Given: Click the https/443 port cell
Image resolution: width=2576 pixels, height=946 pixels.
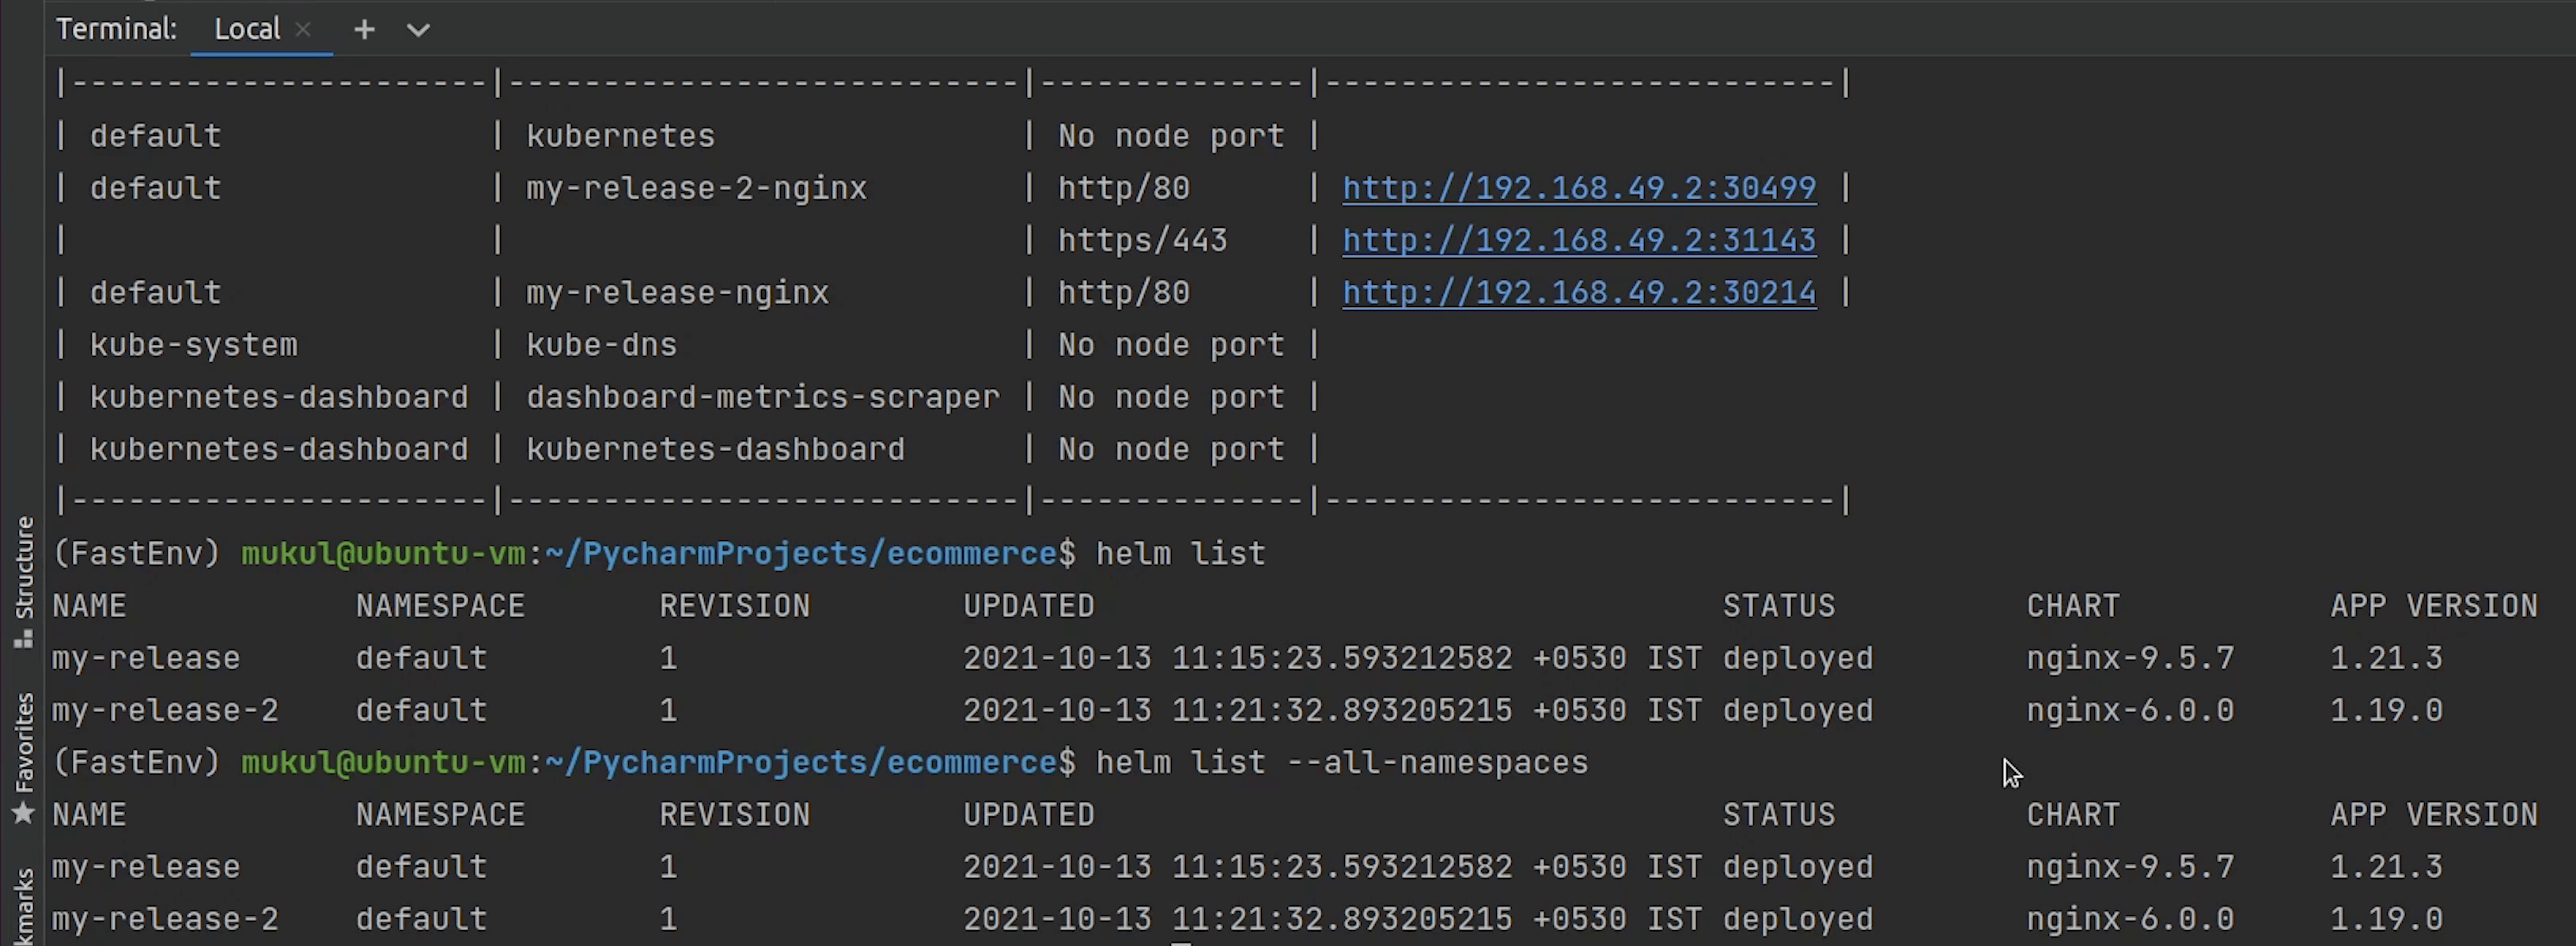Looking at the screenshot, I should click(1142, 240).
